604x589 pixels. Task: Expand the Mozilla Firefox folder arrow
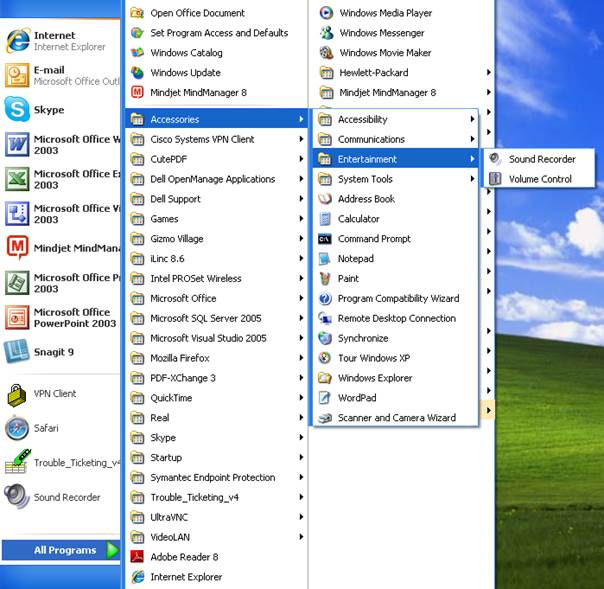coord(301,358)
